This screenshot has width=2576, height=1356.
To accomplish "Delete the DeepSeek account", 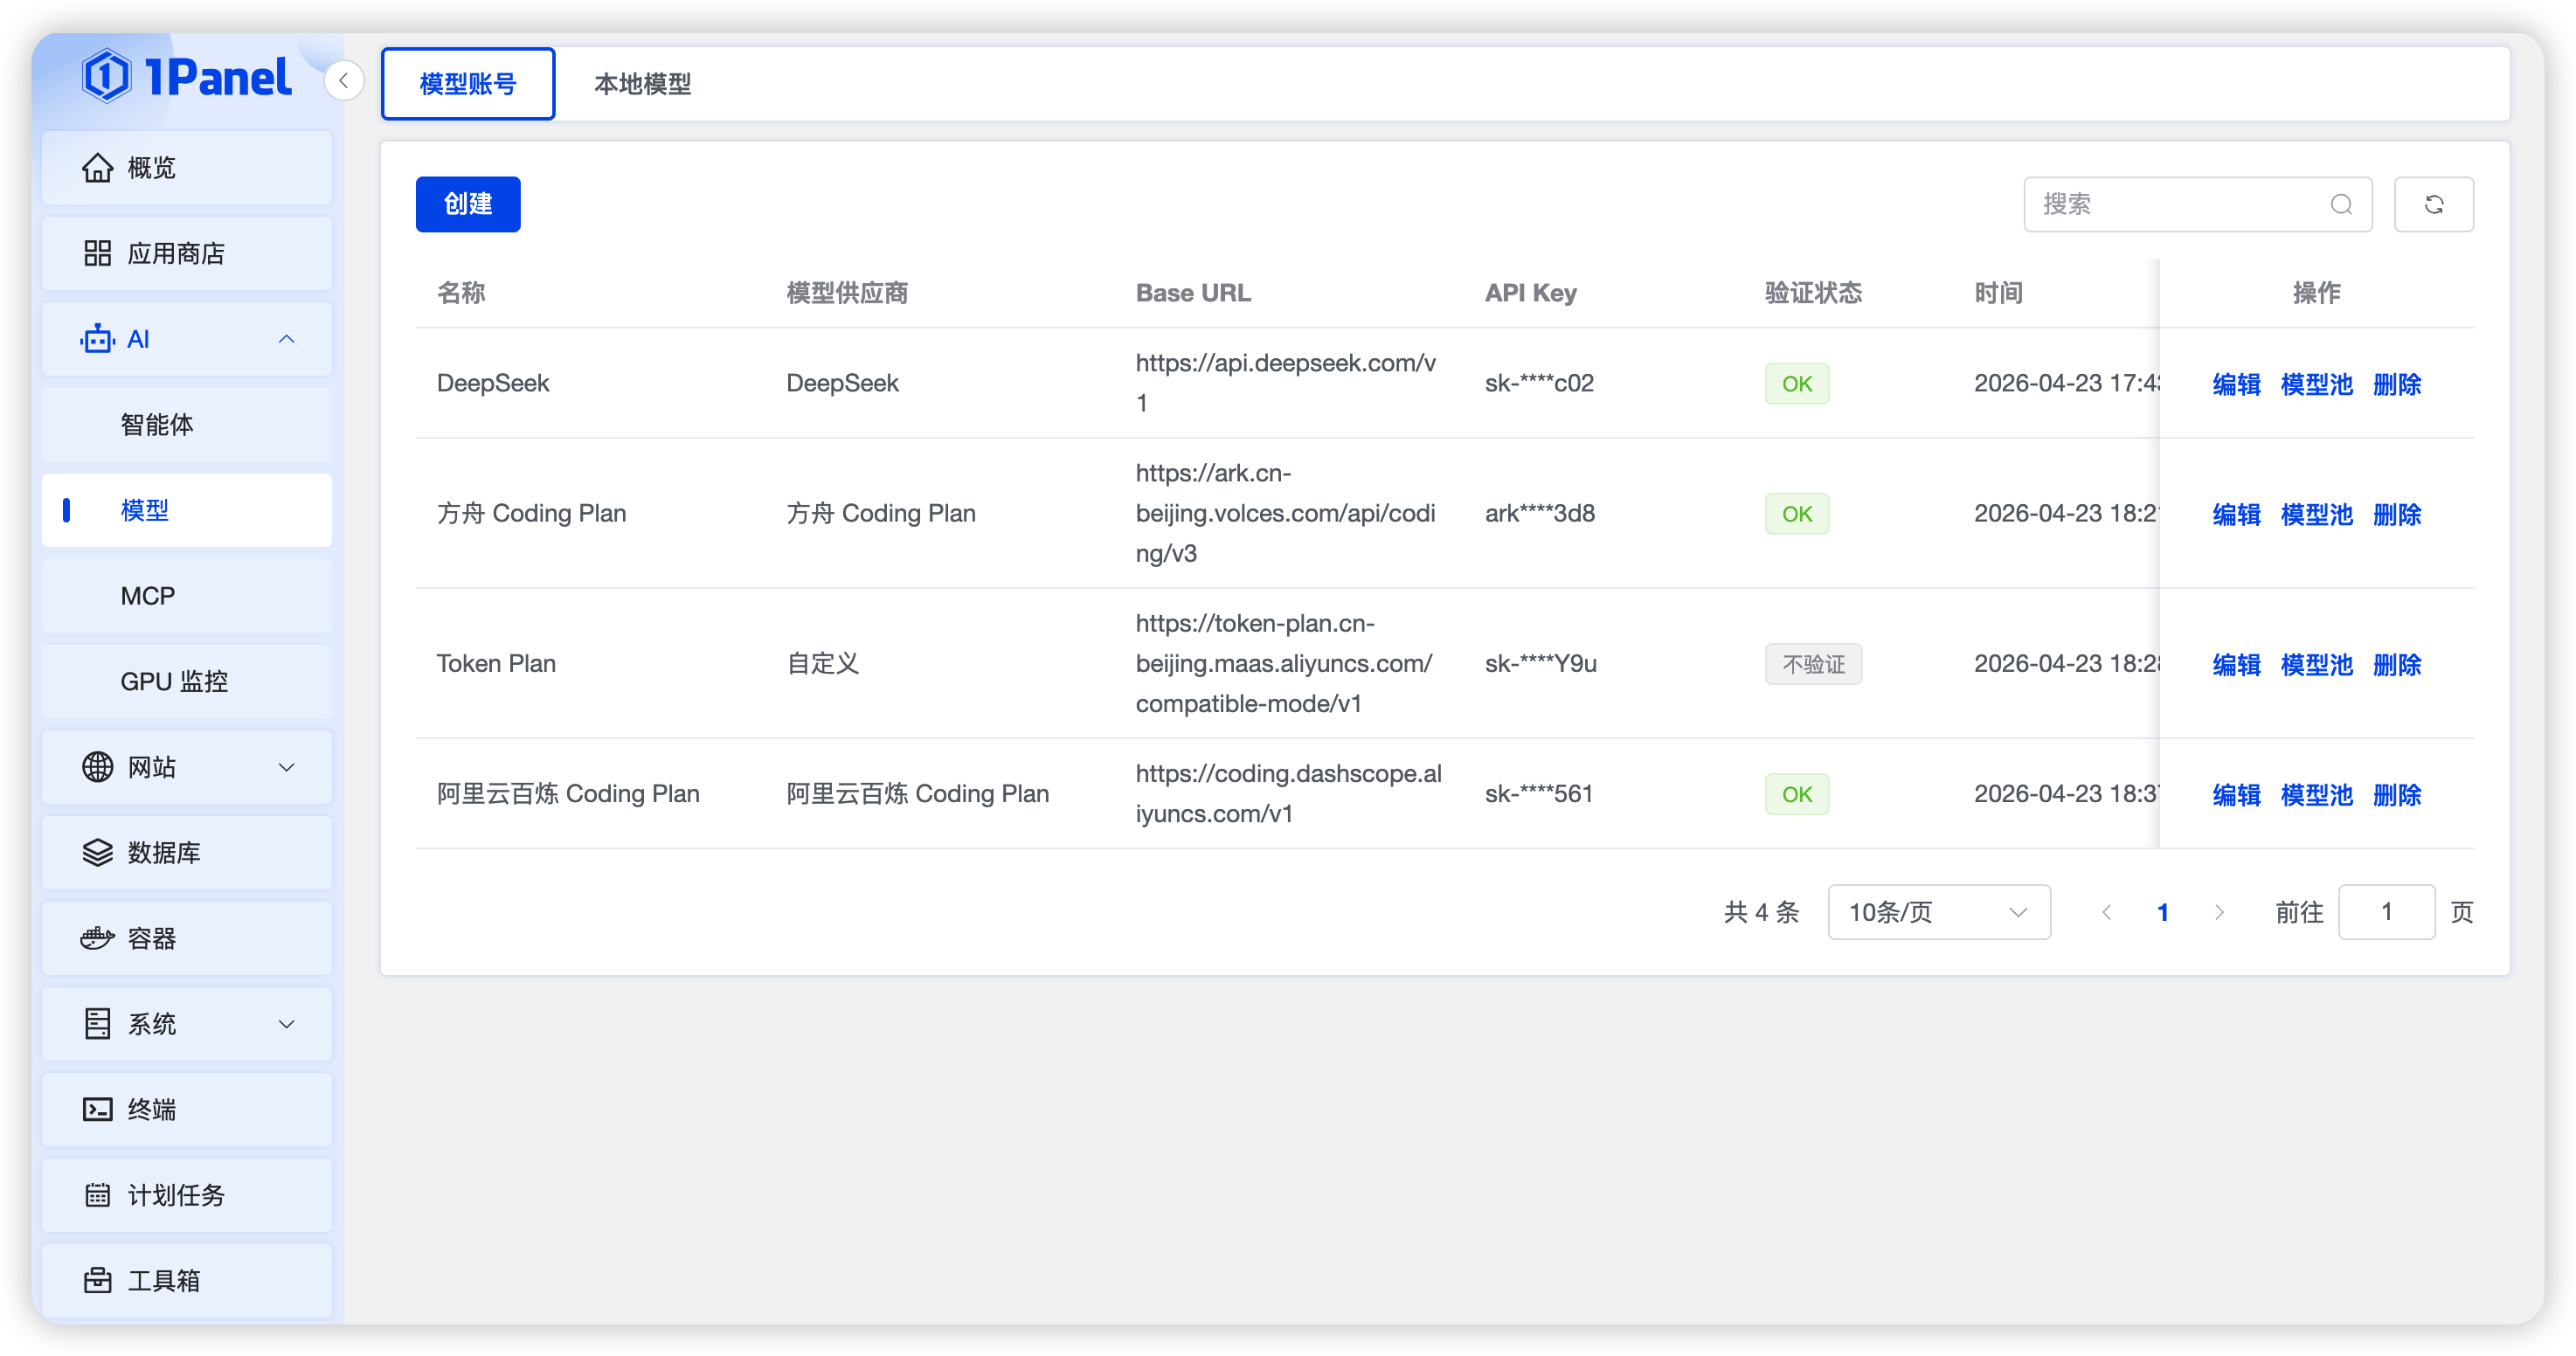I will point(2396,384).
